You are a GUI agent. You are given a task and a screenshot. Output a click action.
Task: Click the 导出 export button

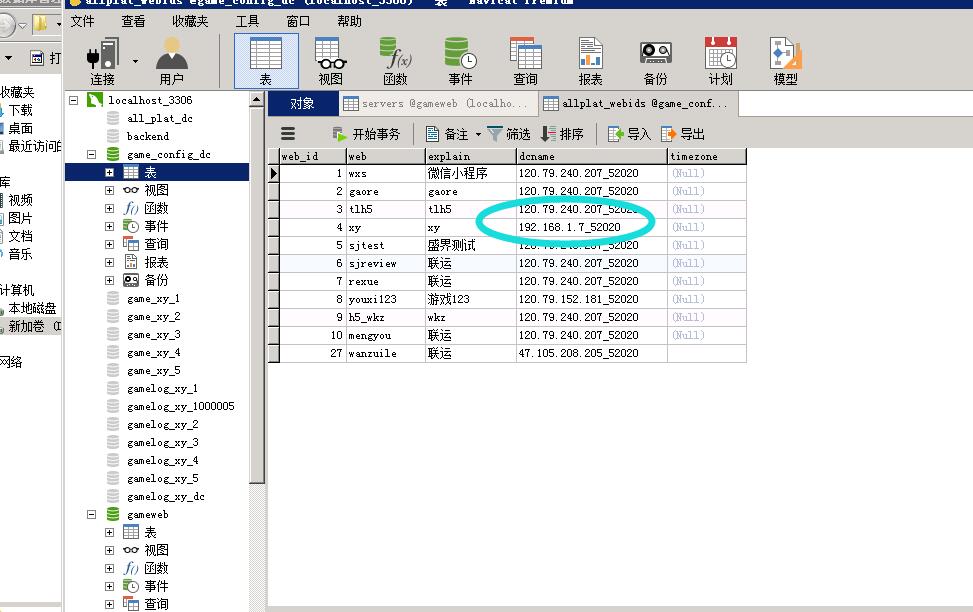point(683,134)
